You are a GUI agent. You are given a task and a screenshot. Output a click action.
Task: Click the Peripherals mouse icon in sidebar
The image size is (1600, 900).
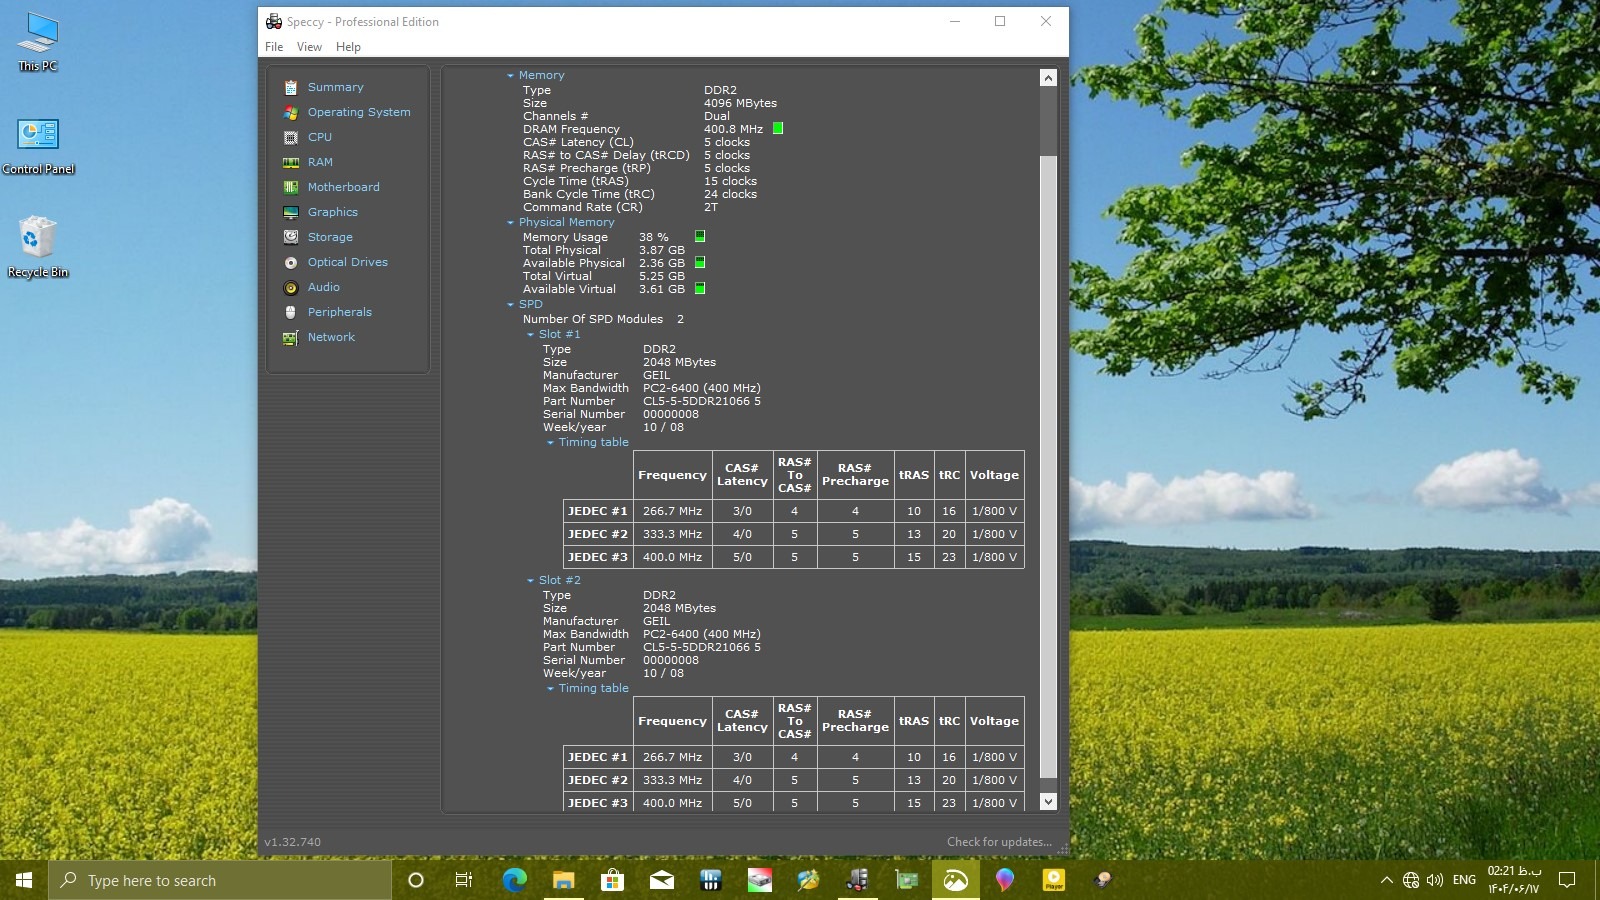(291, 312)
